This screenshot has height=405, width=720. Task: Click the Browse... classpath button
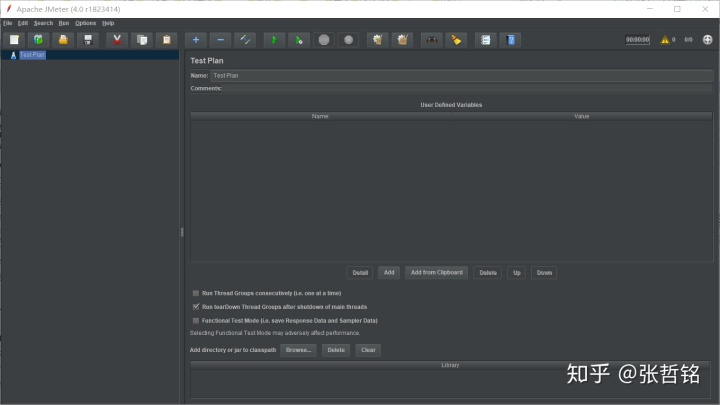pyautogui.click(x=298, y=350)
